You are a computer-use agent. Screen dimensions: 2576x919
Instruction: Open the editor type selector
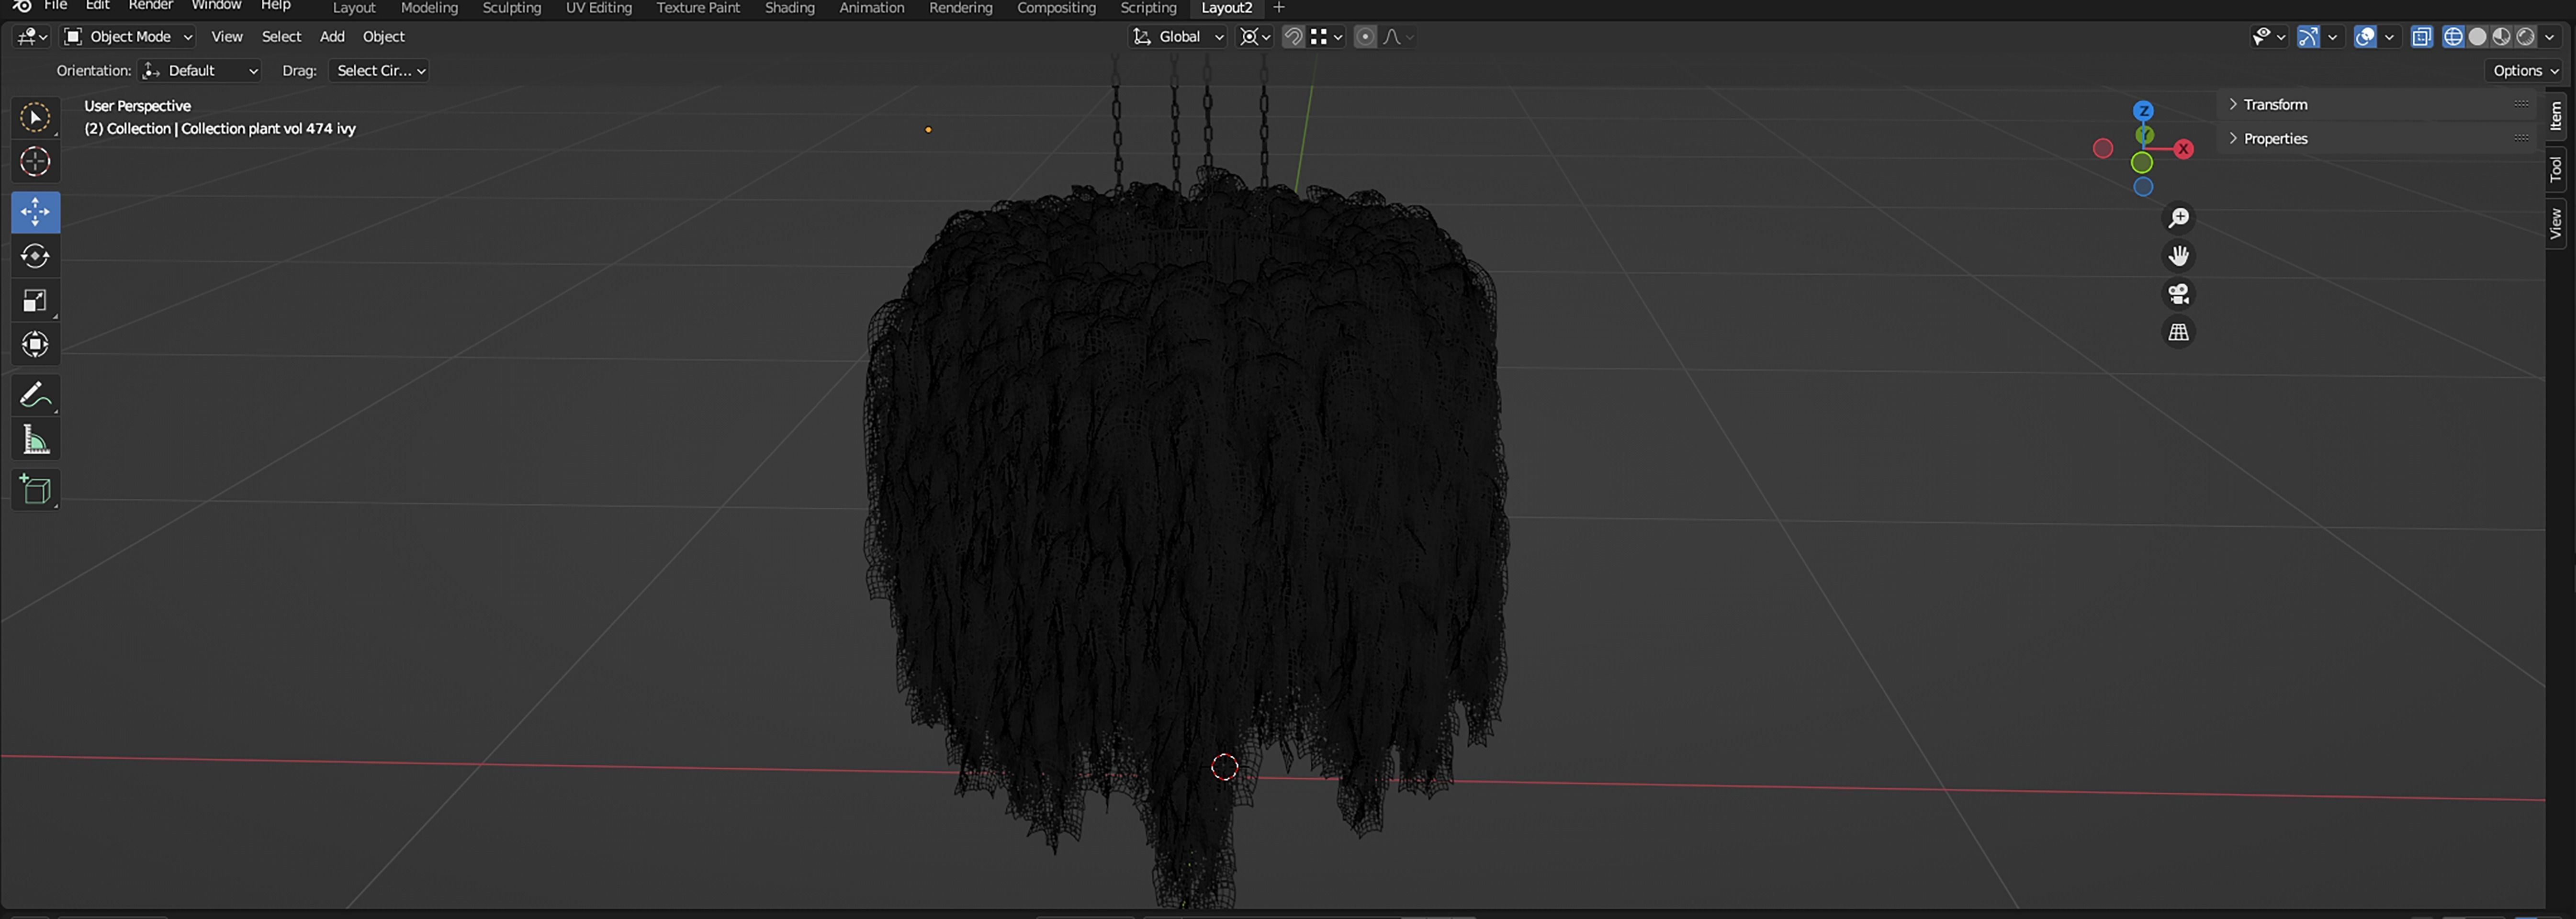pyautogui.click(x=32, y=37)
